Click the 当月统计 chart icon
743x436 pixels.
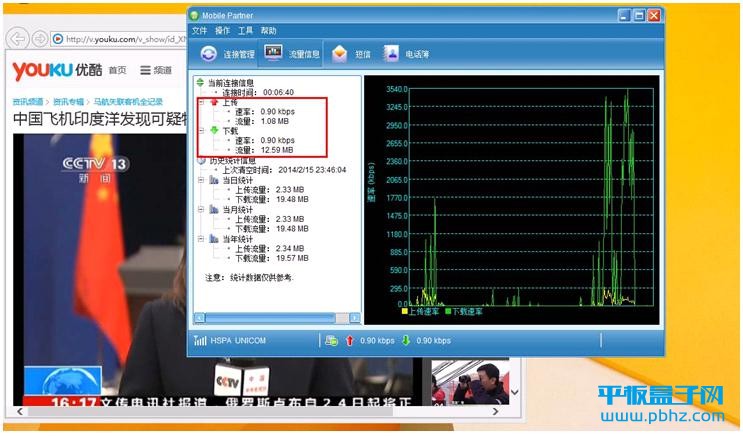[x=214, y=209]
